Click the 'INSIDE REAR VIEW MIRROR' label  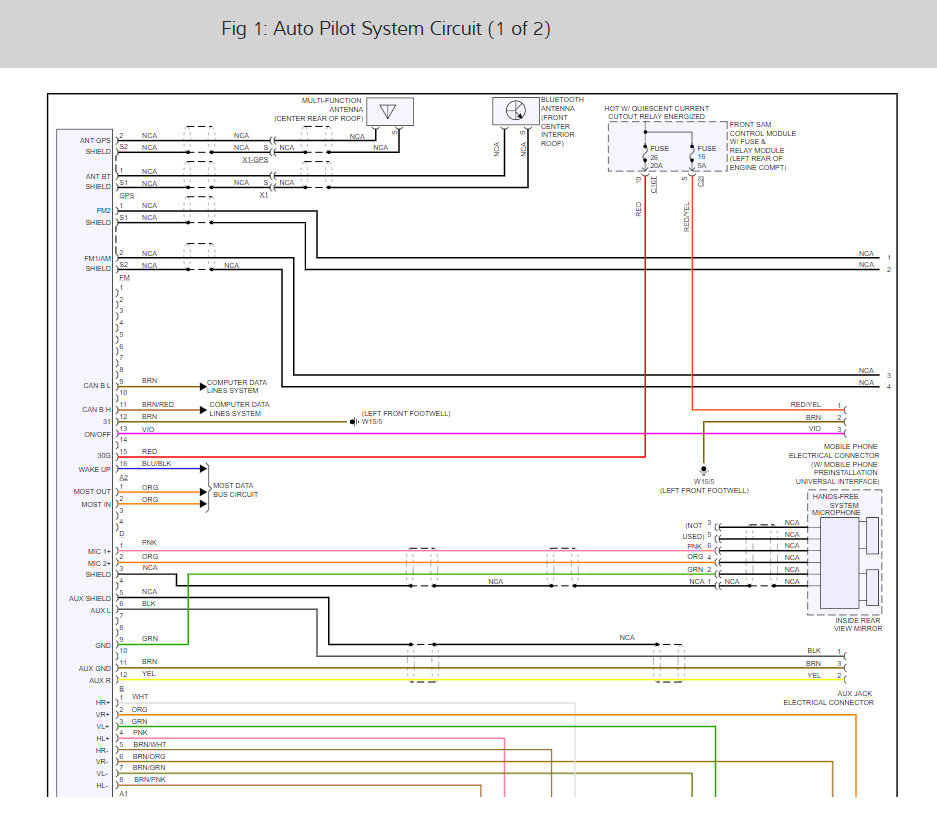coord(858,625)
